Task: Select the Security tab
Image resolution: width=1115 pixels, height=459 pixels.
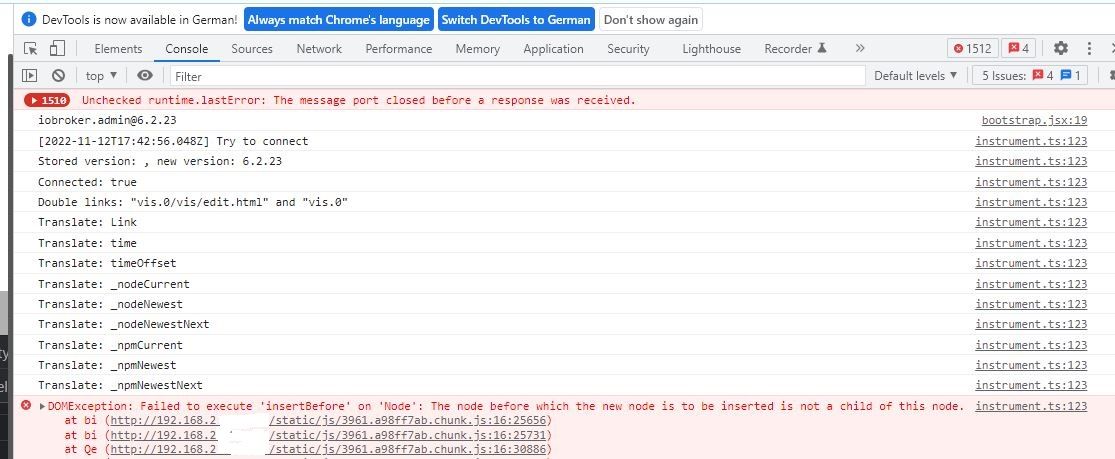Action: click(x=629, y=48)
